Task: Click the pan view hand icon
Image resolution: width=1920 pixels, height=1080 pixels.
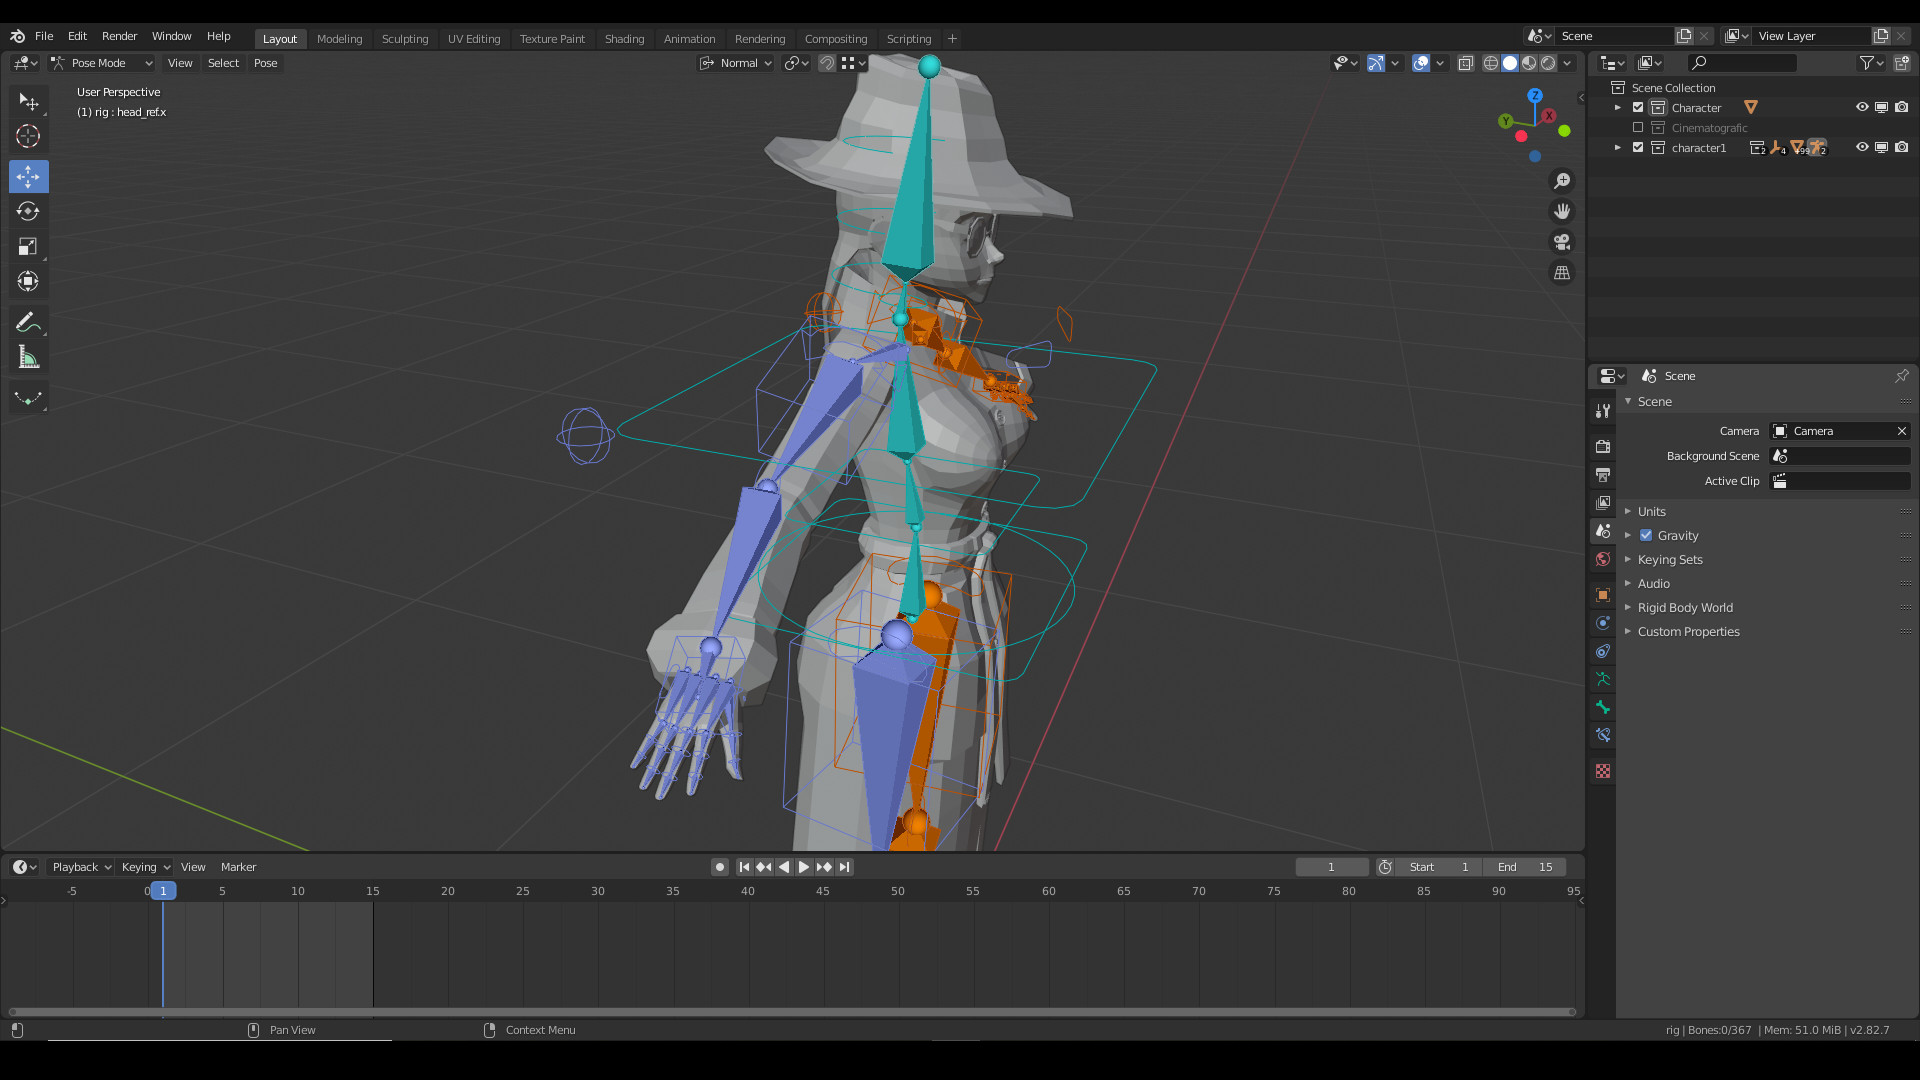Action: click(1562, 212)
